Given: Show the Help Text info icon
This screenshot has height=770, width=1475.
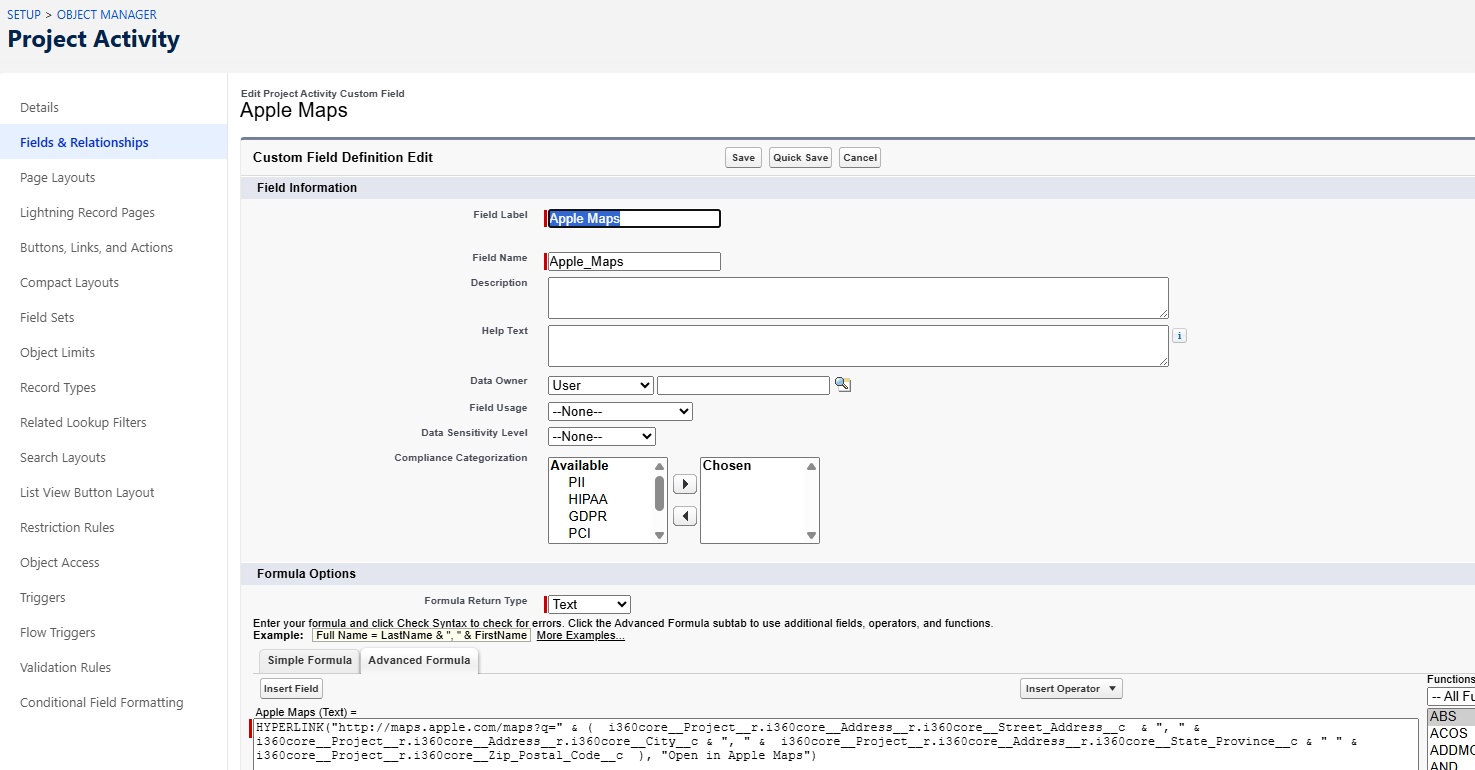Looking at the screenshot, I should (1180, 336).
